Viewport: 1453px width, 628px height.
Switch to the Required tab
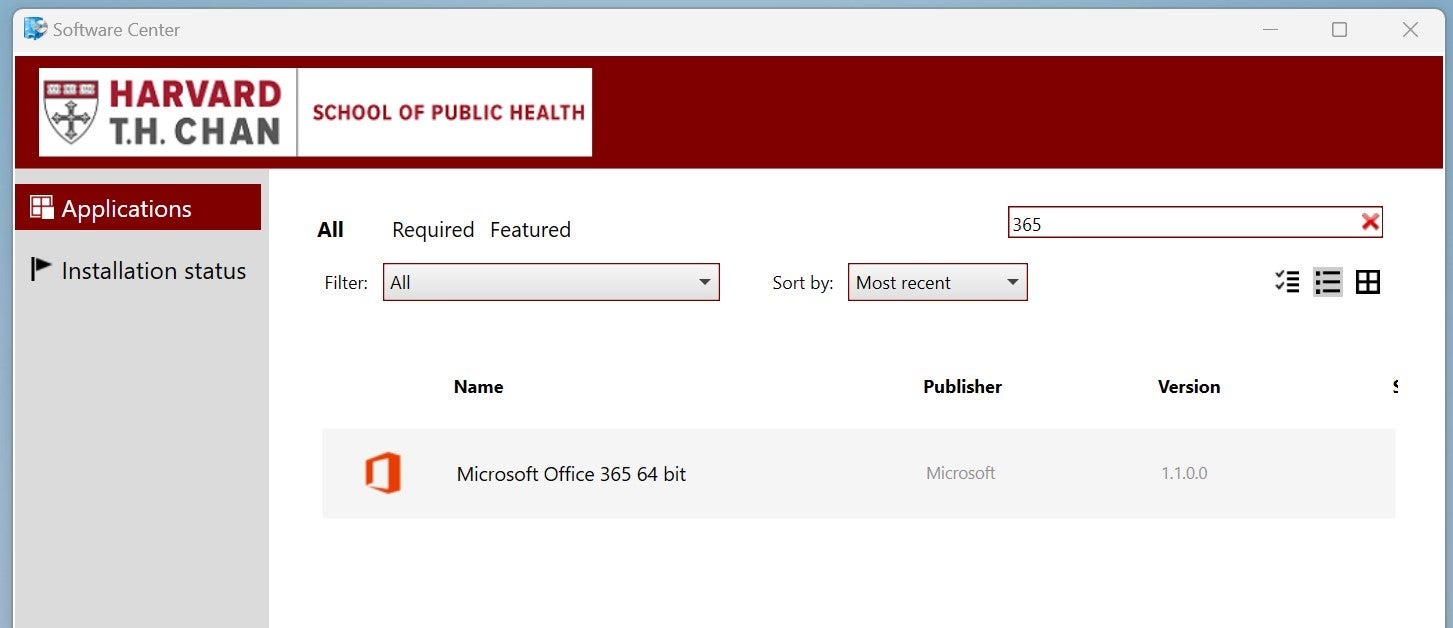pyautogui.click(x=433, y=230)
